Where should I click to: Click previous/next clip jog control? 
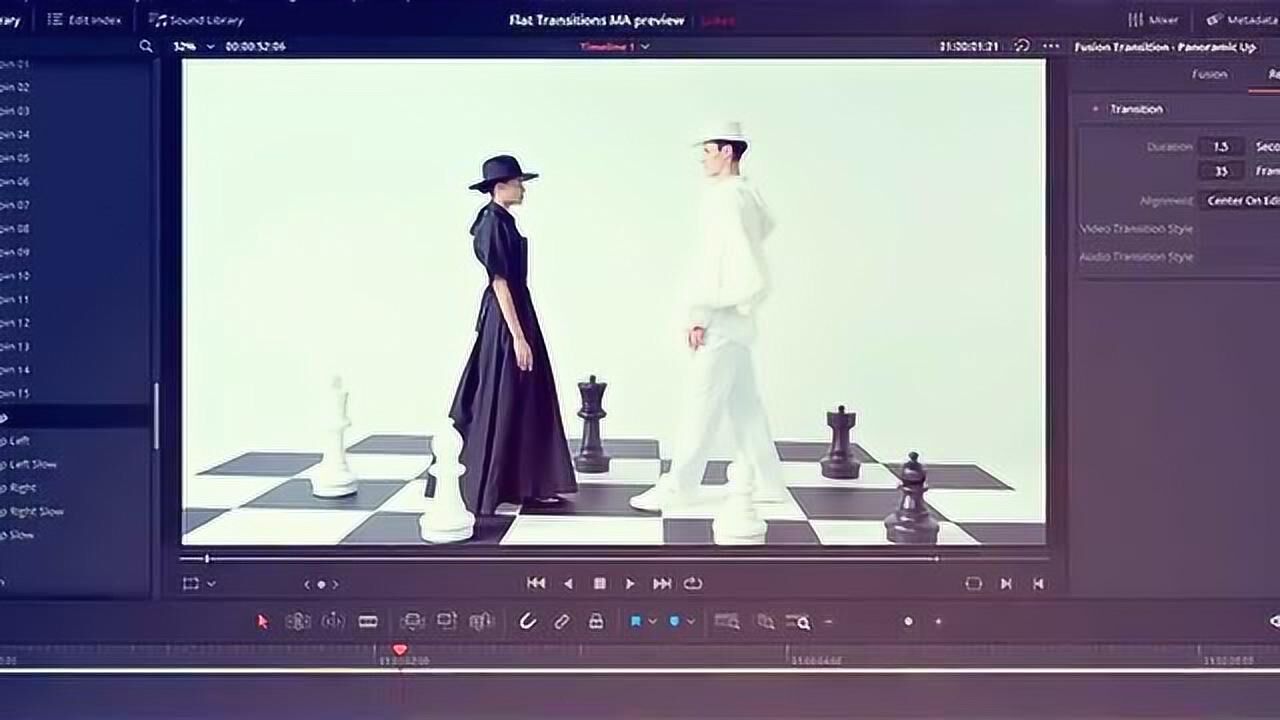(321, 584)
